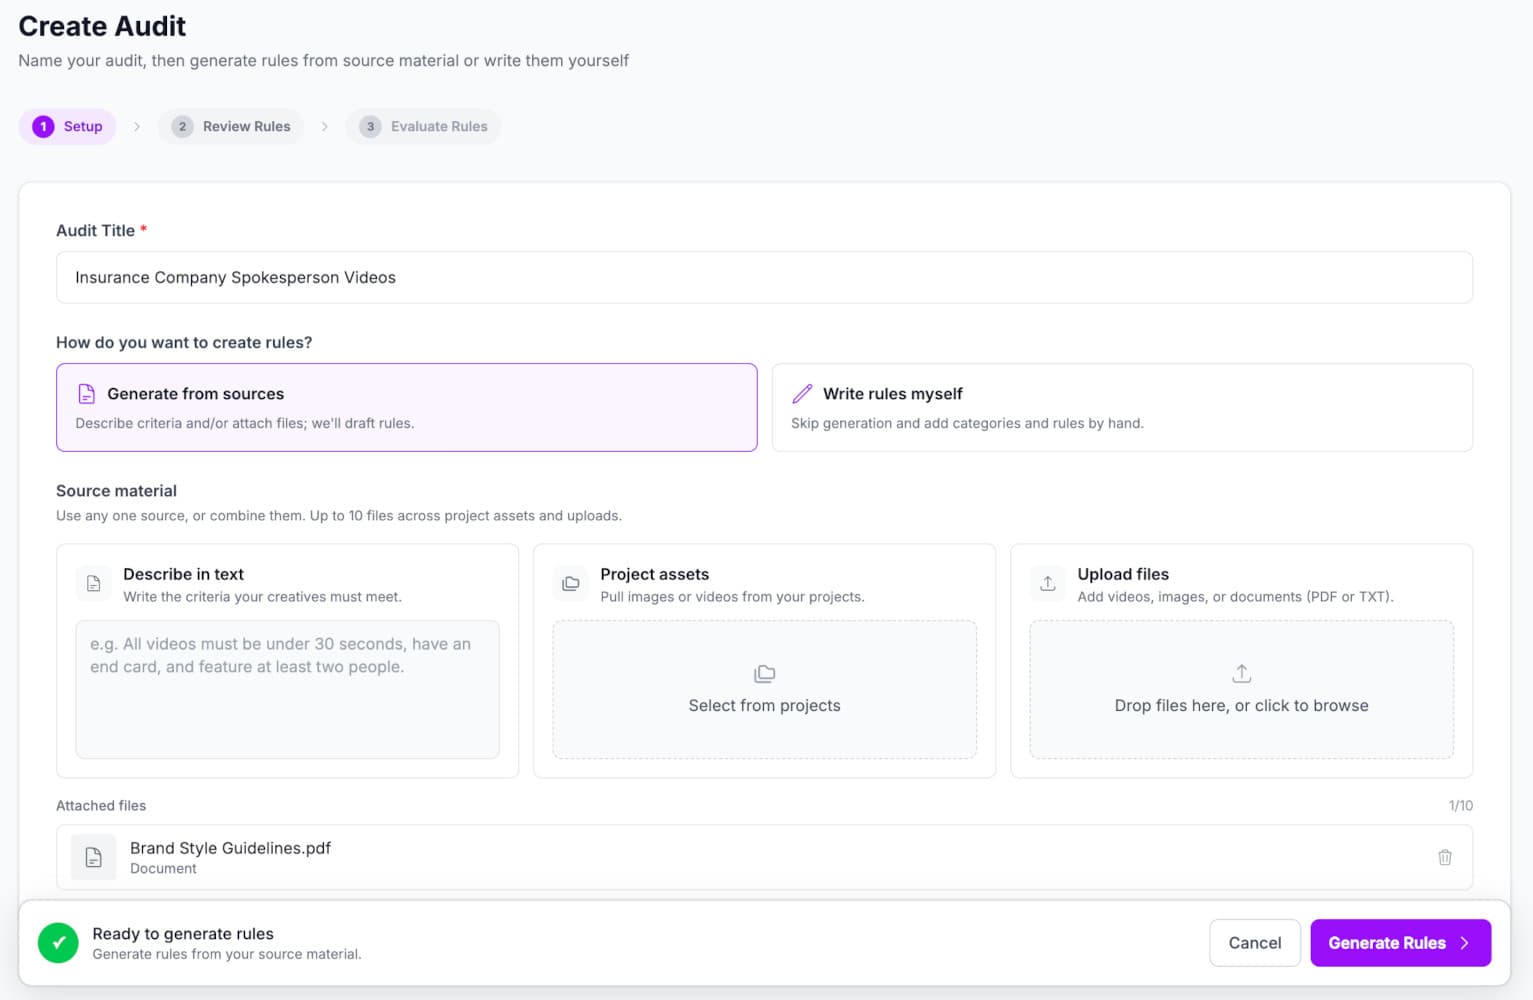This screenshot has width=1533, height=1000.
Task: Go to the Setup step
Action: [x=68, y=126]
